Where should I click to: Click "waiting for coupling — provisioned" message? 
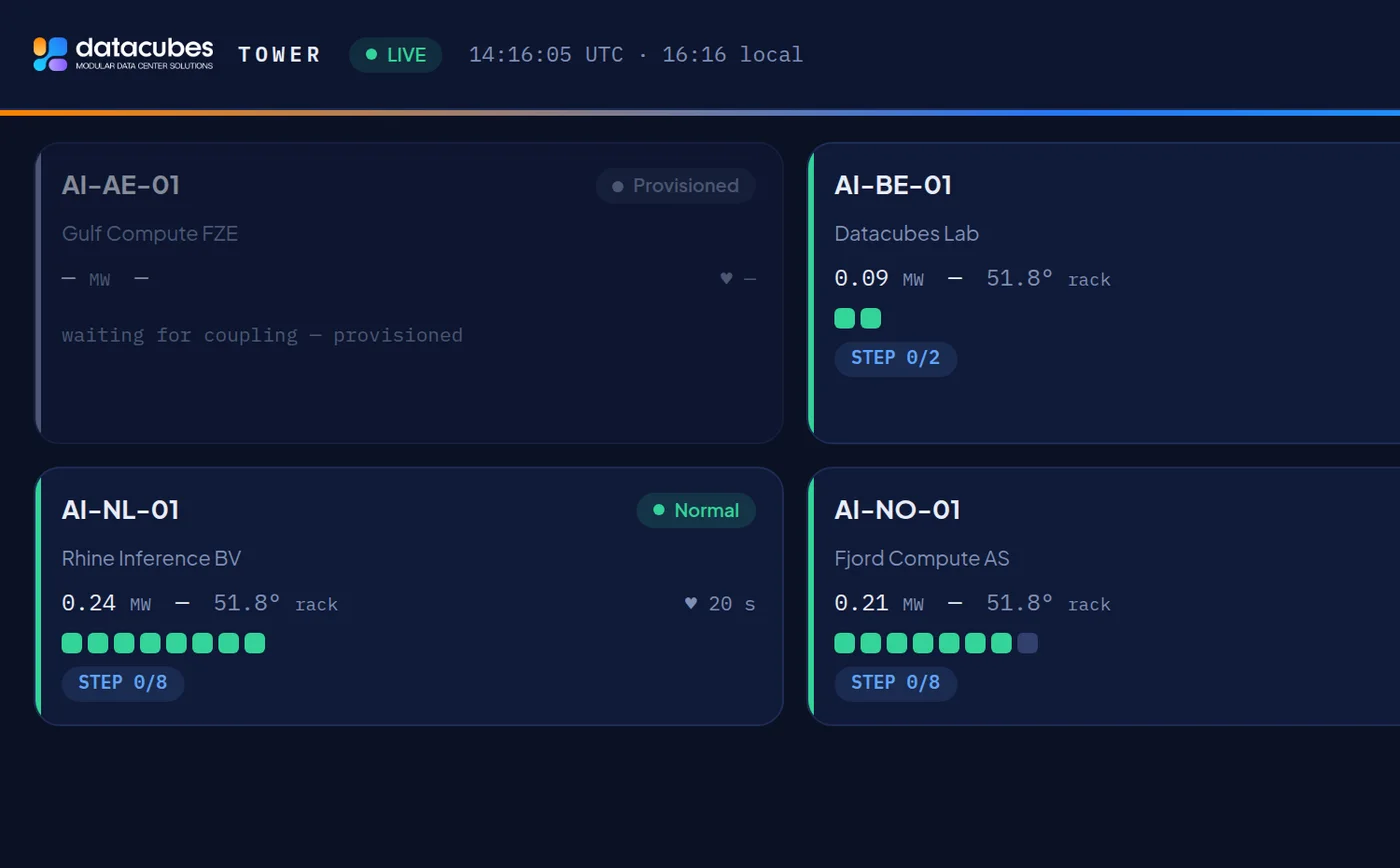click(x=262, y=335)
